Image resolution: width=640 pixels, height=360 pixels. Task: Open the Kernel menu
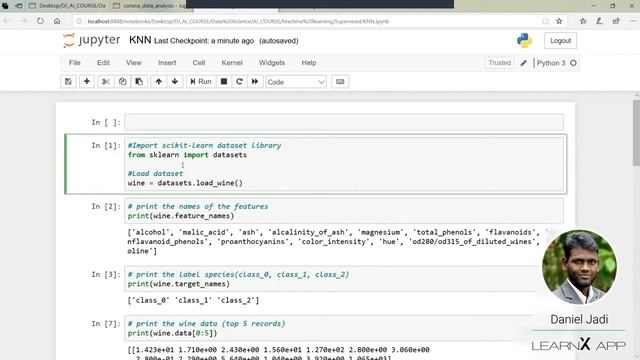coord(232,63)
